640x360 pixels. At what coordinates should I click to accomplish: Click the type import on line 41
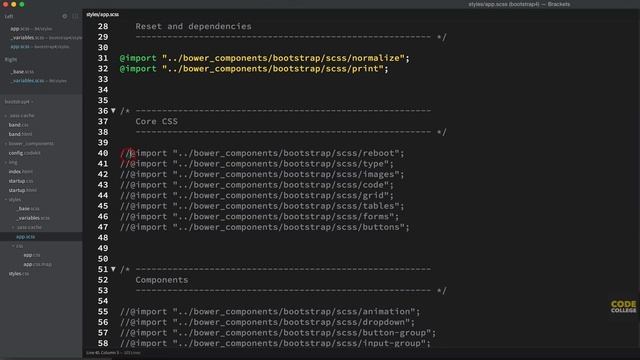[257, 164]
